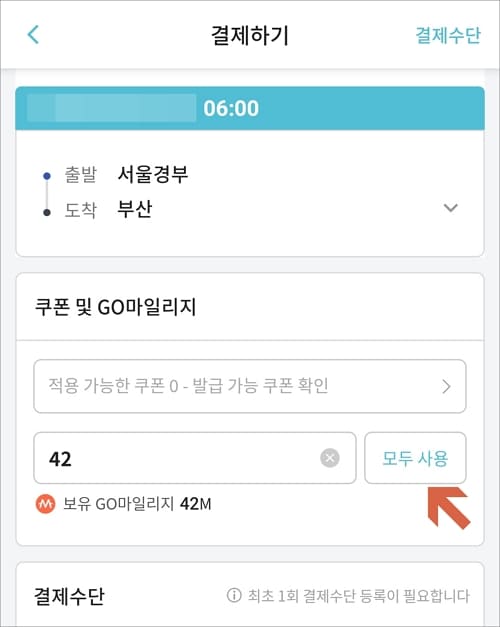
Task: Expand trip details with the chevron beside 부산
Action: 451,208
